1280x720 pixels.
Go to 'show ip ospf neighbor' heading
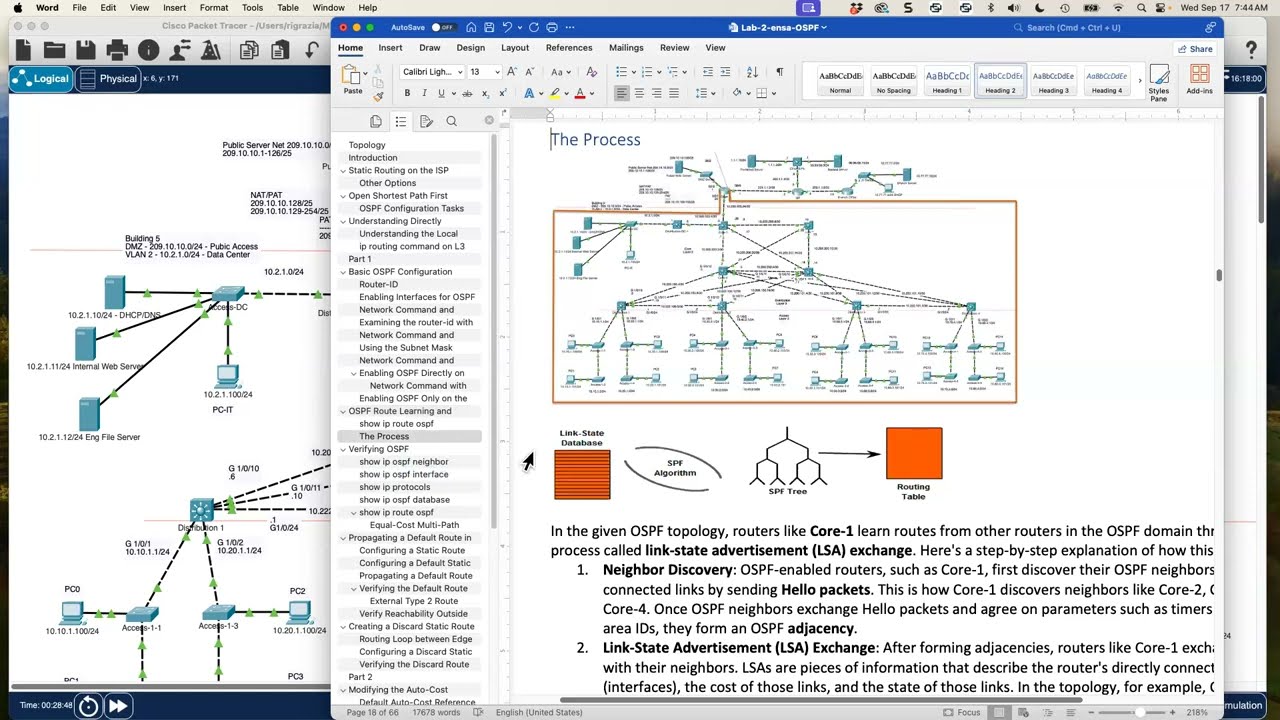(x=404, y=462)
